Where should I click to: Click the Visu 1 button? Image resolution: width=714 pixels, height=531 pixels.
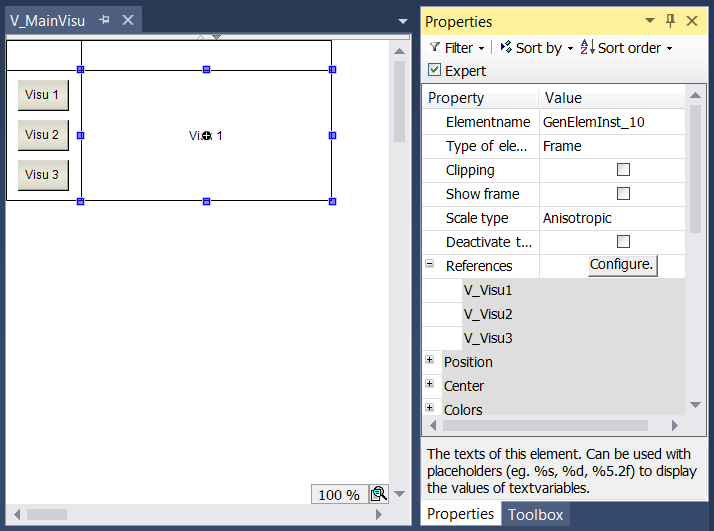pyautogui.click(x=43, y=95)
